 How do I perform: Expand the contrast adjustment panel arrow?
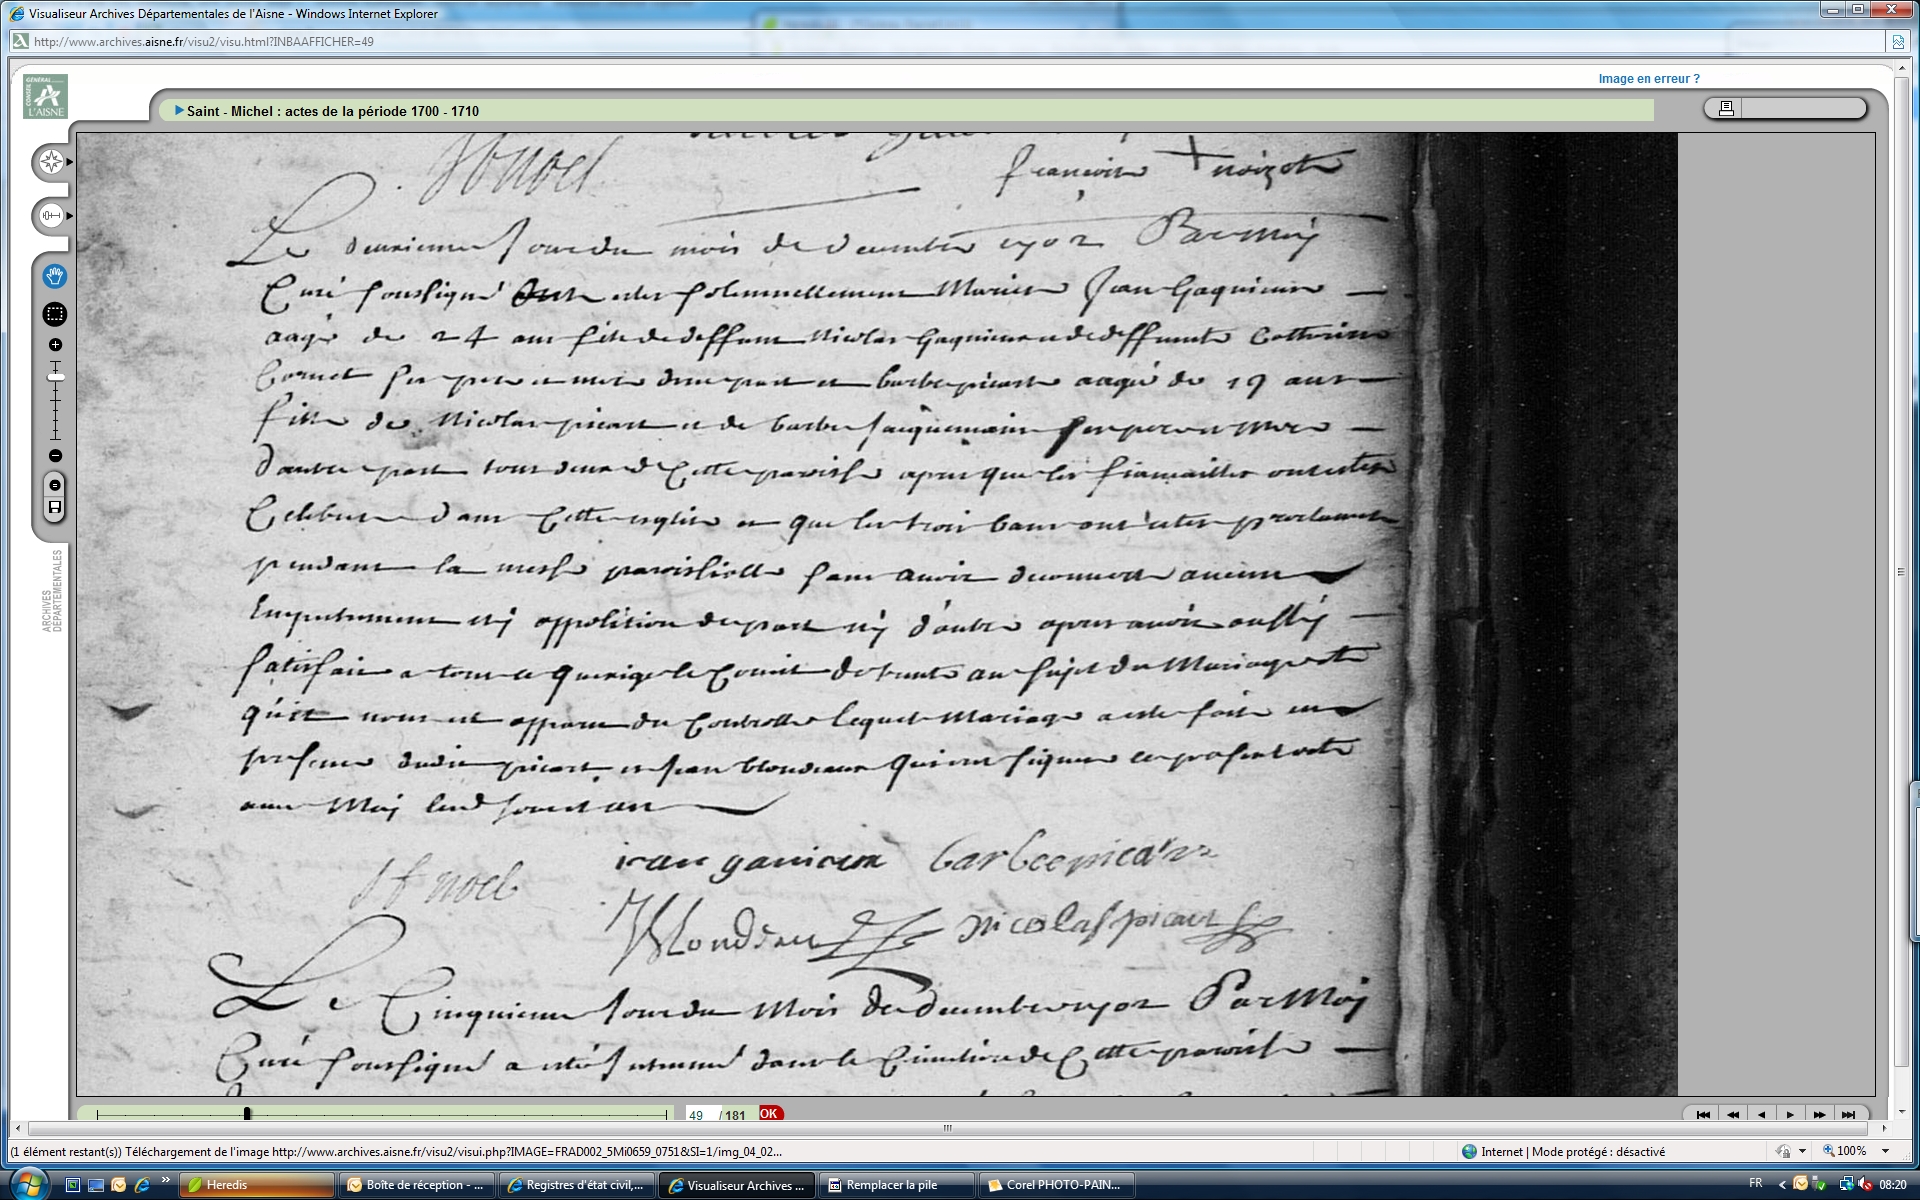(x=69, y=216)
